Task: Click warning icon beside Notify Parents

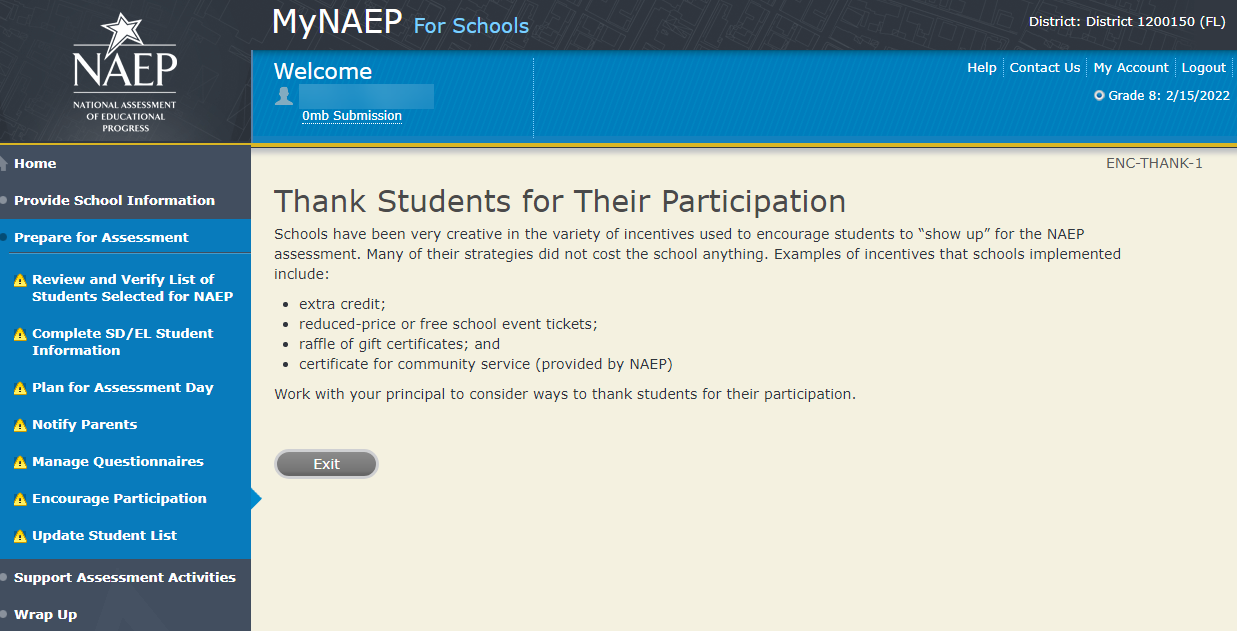Action: click(20, 425)
